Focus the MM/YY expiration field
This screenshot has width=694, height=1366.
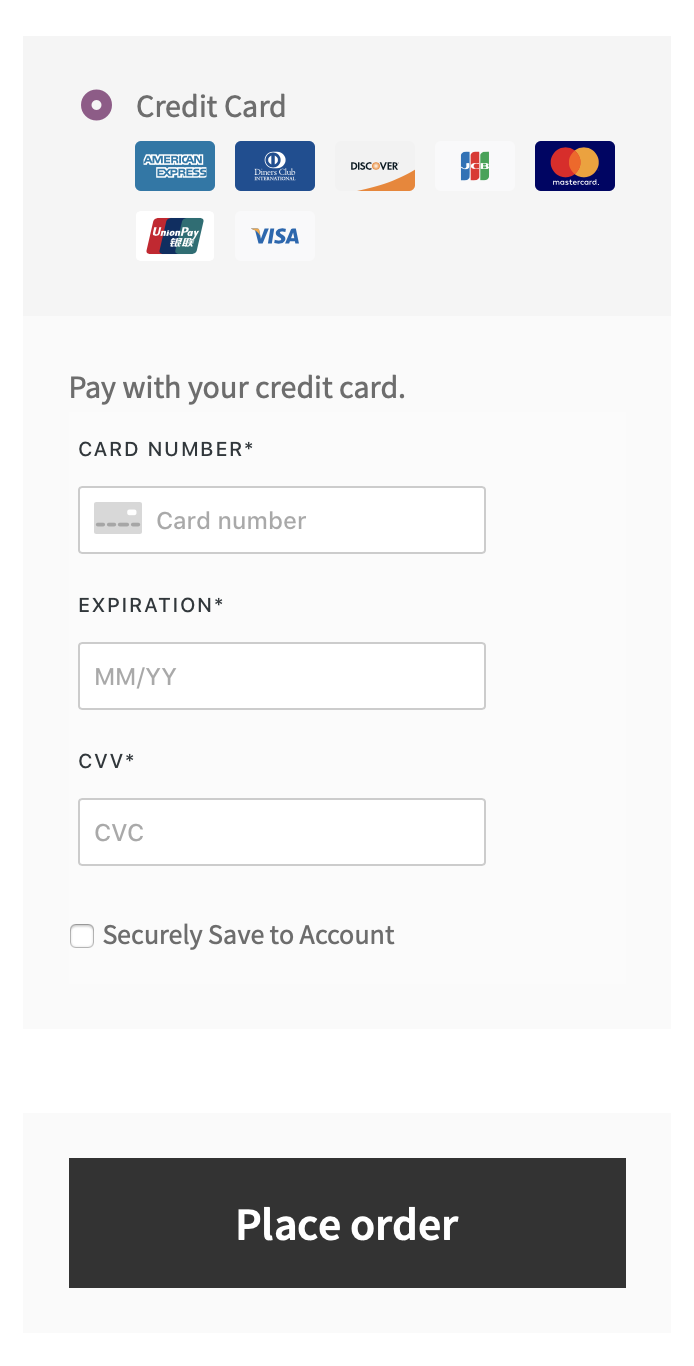click(282, 676)
